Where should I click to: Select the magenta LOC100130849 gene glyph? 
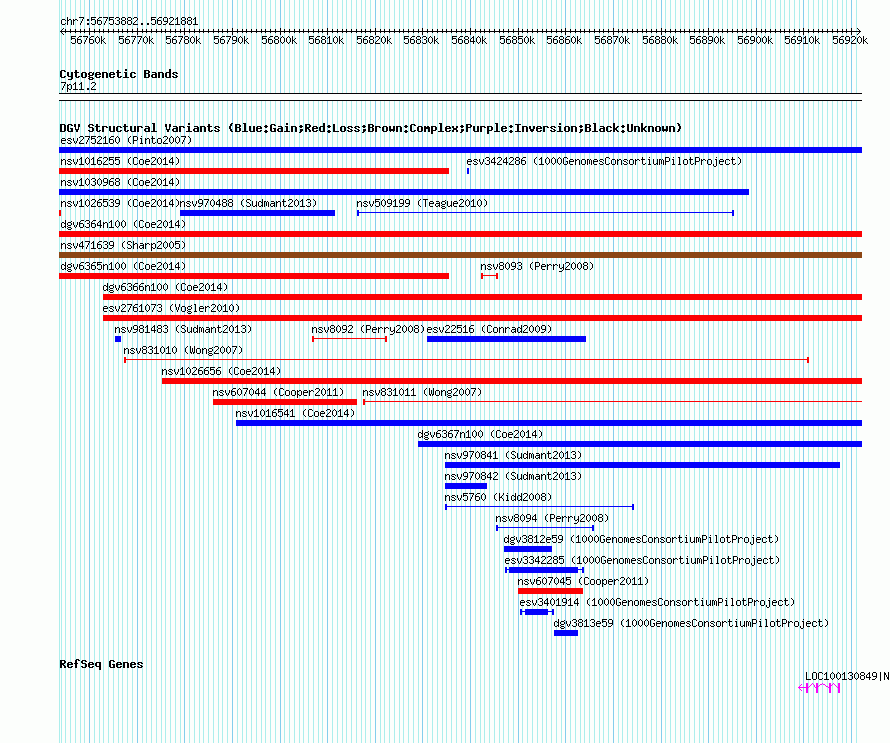pyautogui.click(x=819, y=688)
